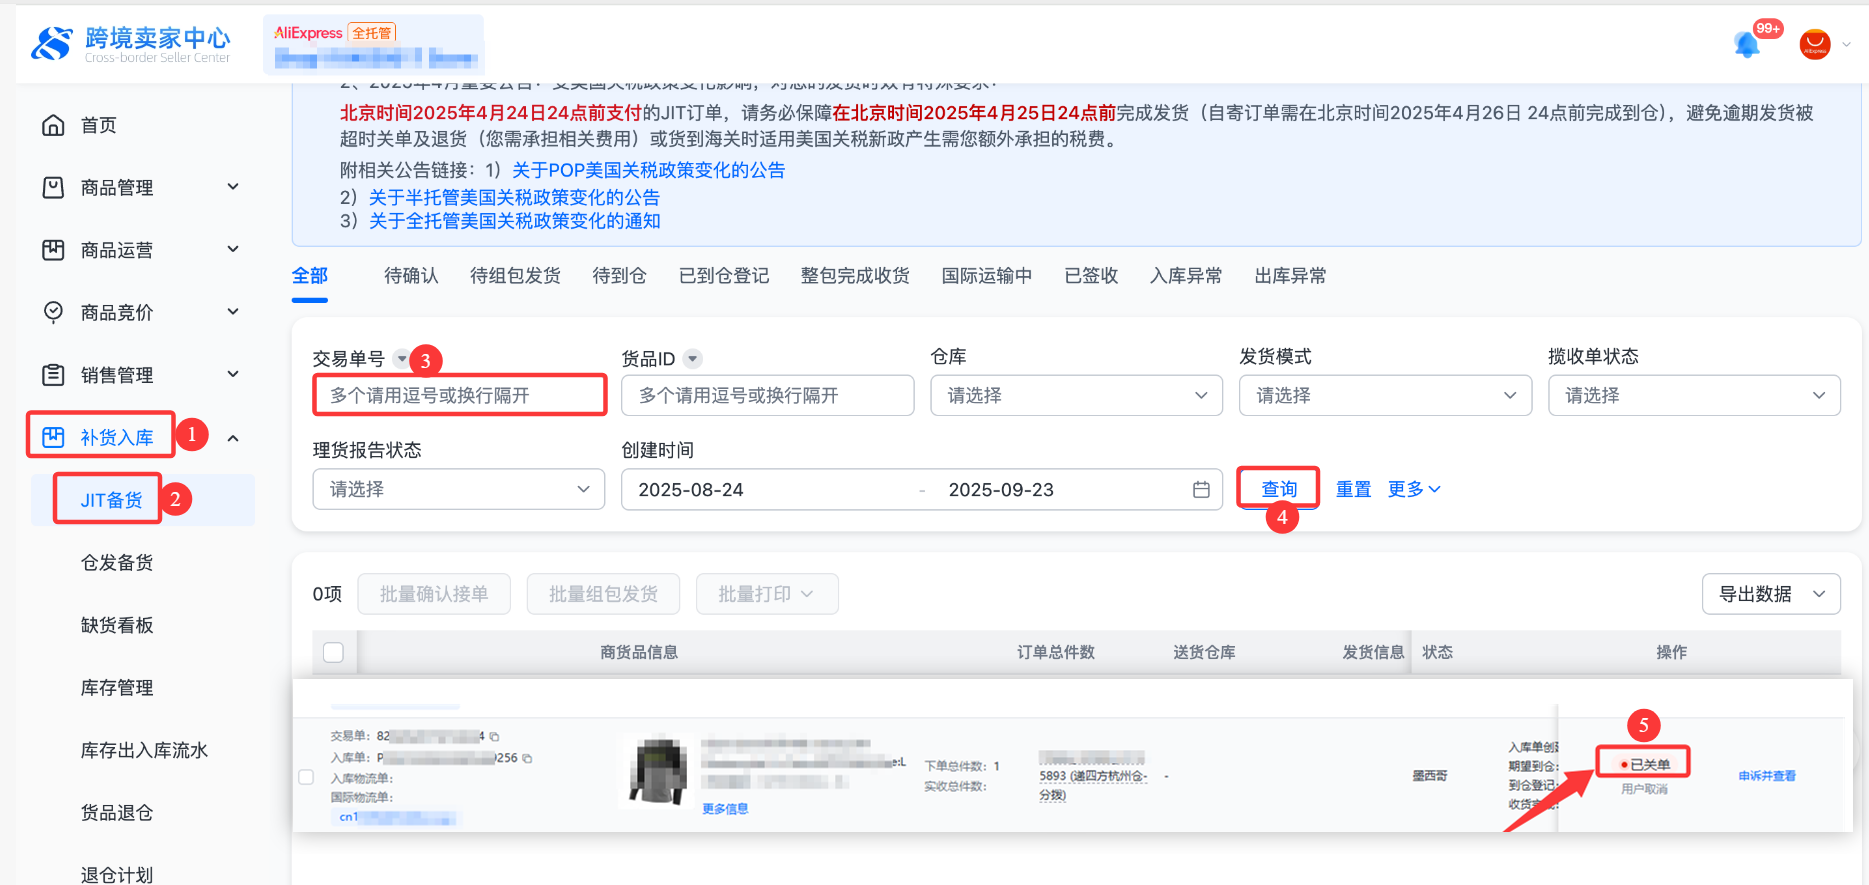The image size is (1869, 885).
Task: Select 货品退仓 in sidebar
Action: click(x=117, y=813)
